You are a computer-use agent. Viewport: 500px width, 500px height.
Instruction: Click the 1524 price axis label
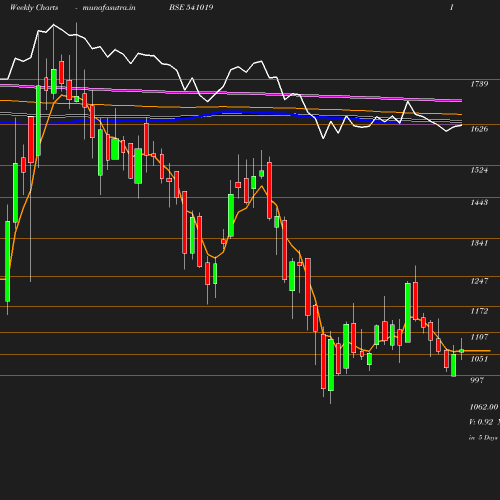479,170
